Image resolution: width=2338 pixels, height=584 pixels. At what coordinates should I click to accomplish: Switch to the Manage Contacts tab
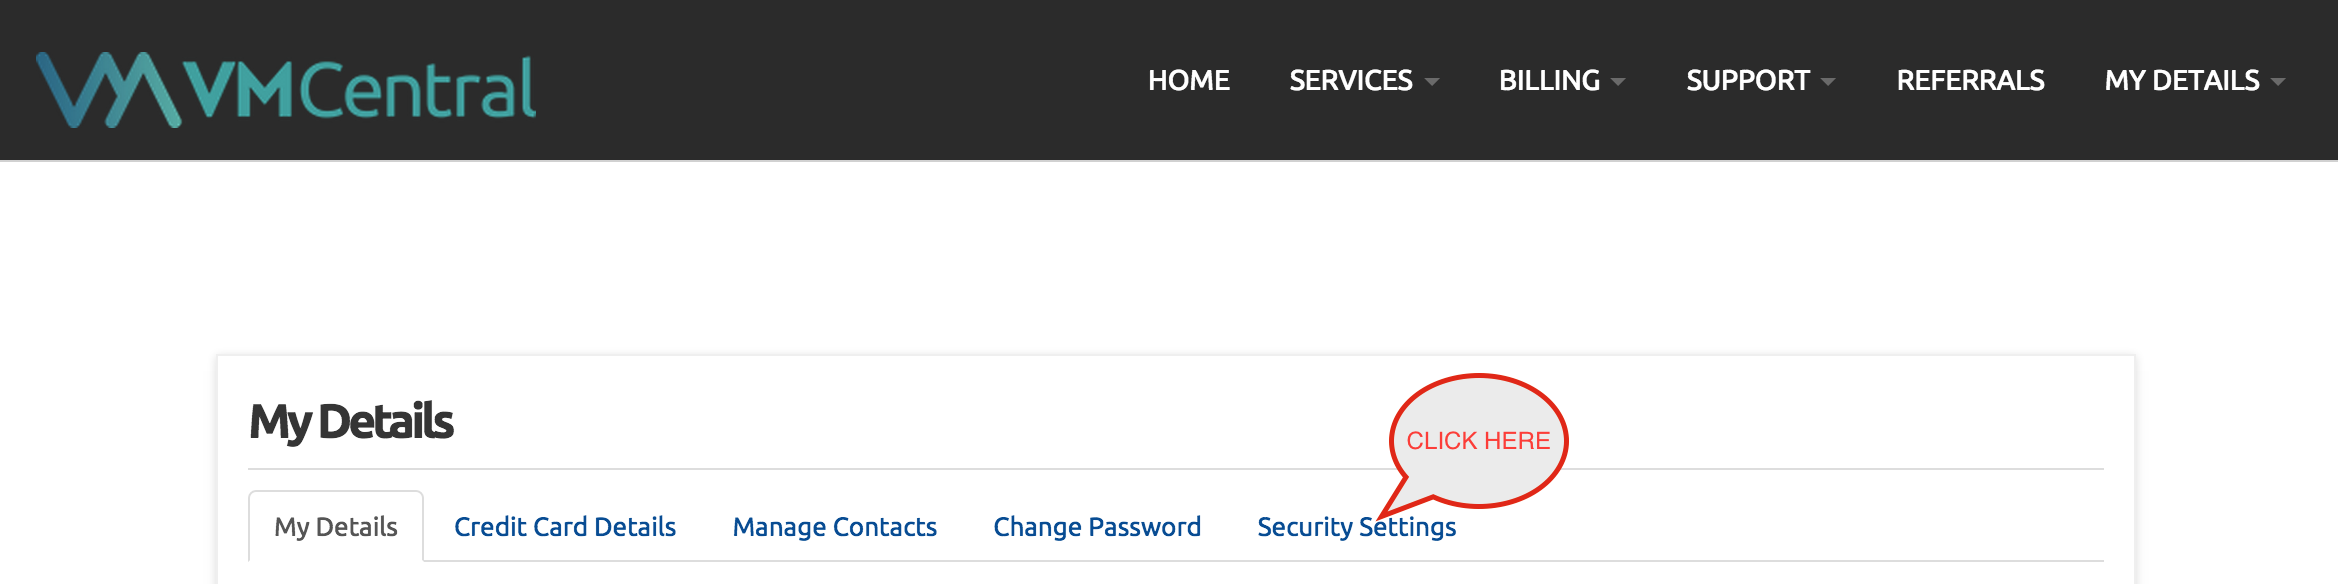(x=834, y=526)
